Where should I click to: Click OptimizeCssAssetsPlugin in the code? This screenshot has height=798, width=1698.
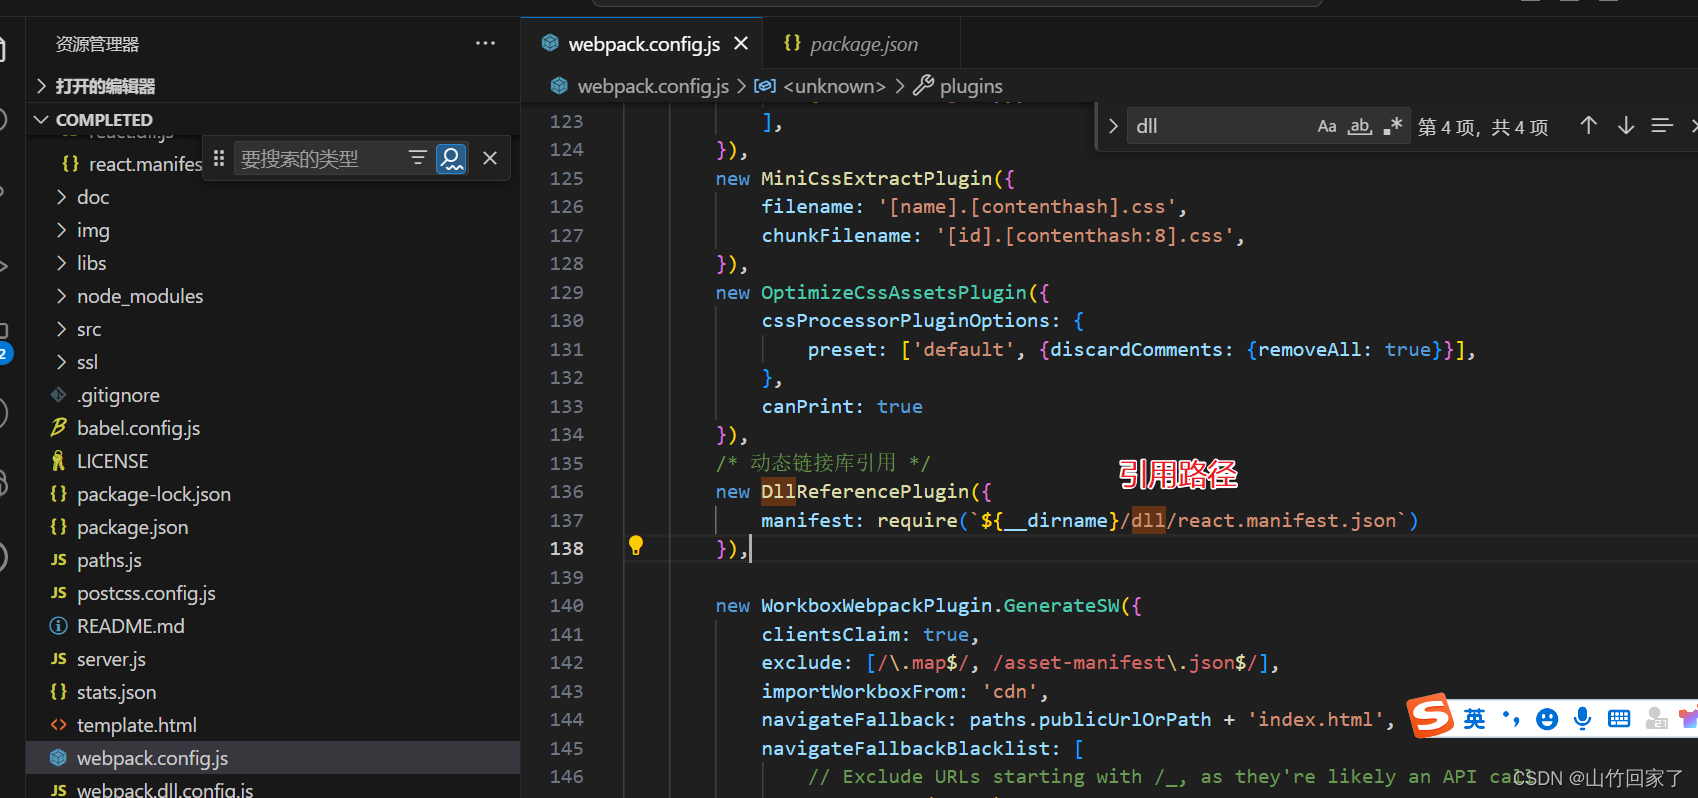coord(894,293)
